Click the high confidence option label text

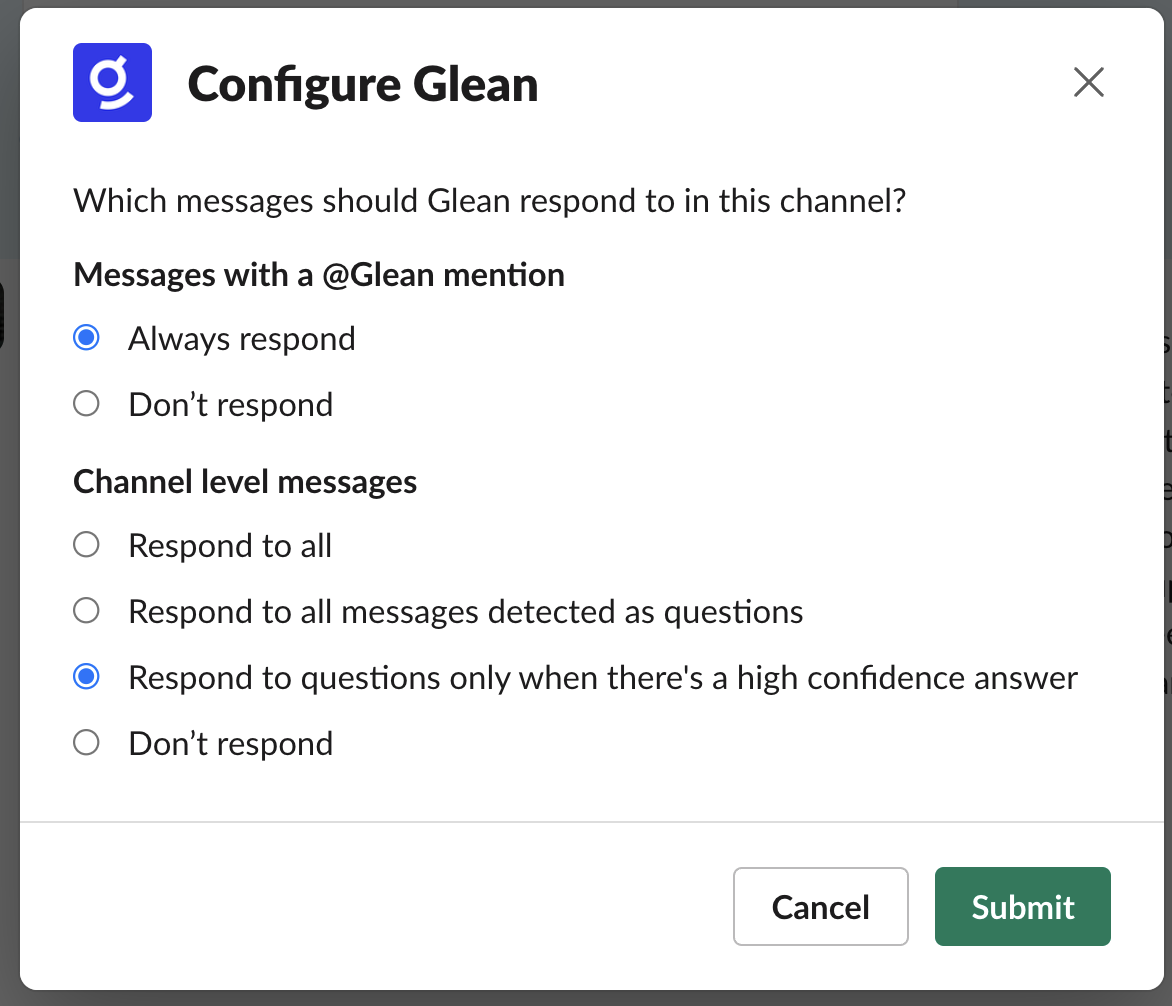pyautogui.click(x=602, y=677)
